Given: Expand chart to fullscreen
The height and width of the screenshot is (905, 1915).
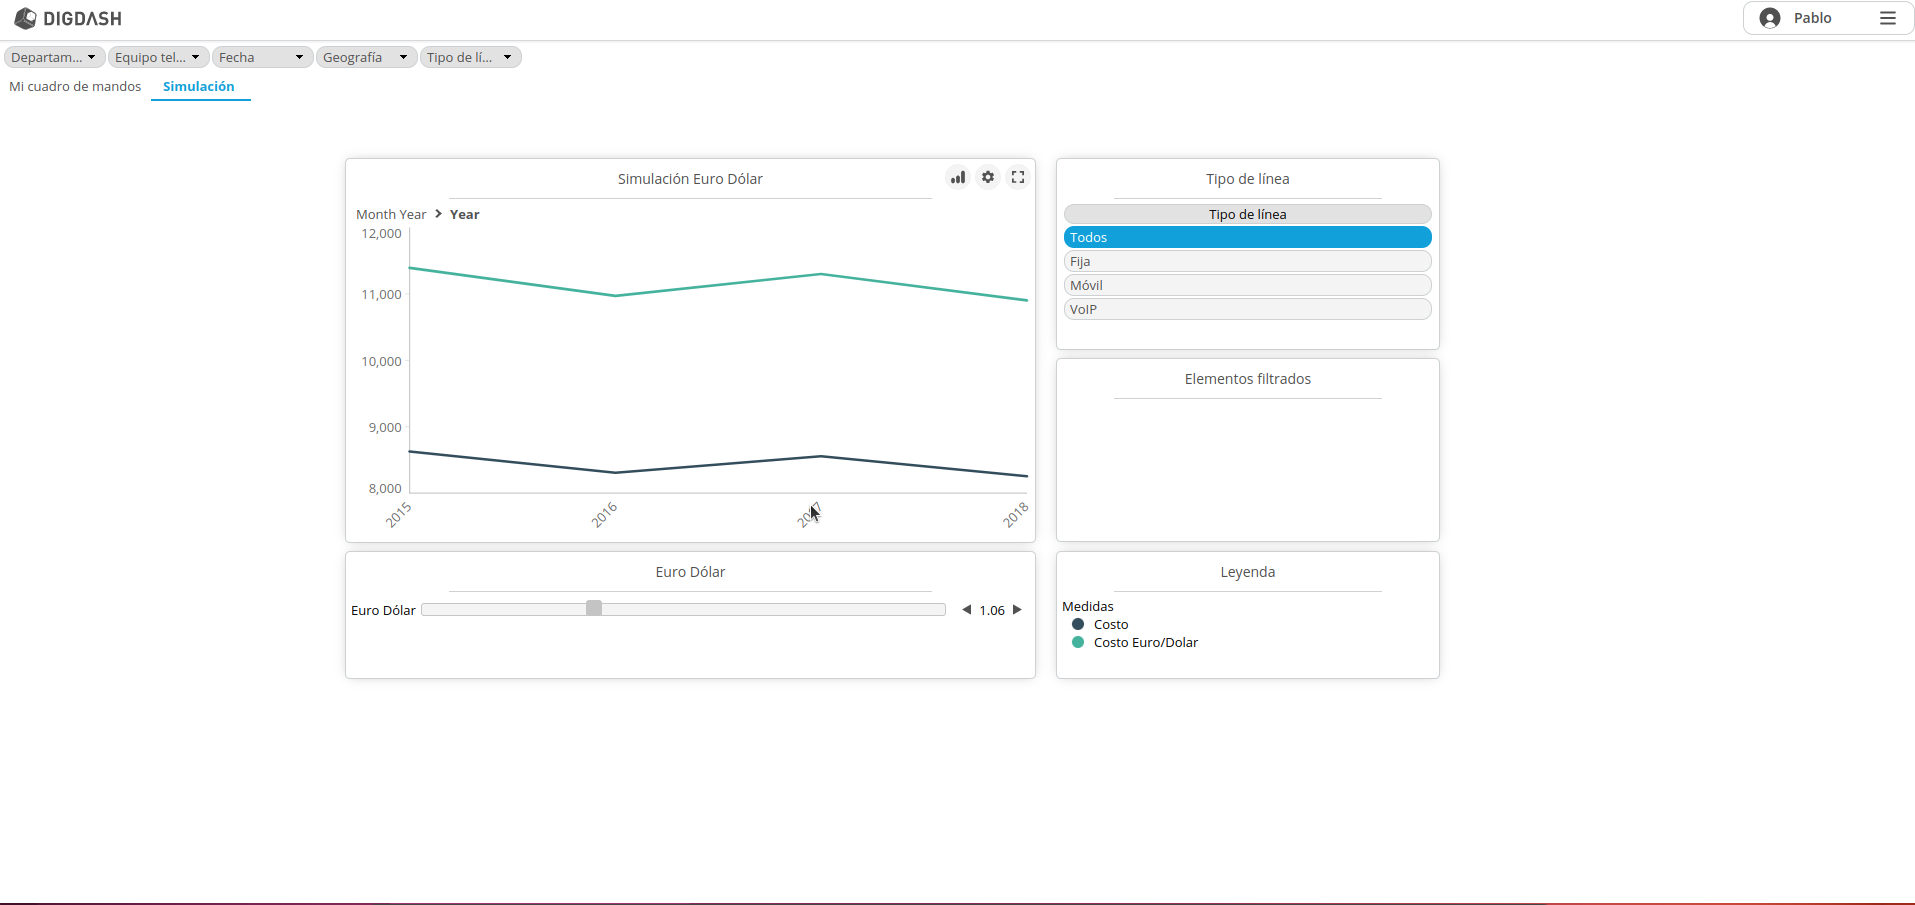Looking at the screenshot, I should tap(1018, 177).
